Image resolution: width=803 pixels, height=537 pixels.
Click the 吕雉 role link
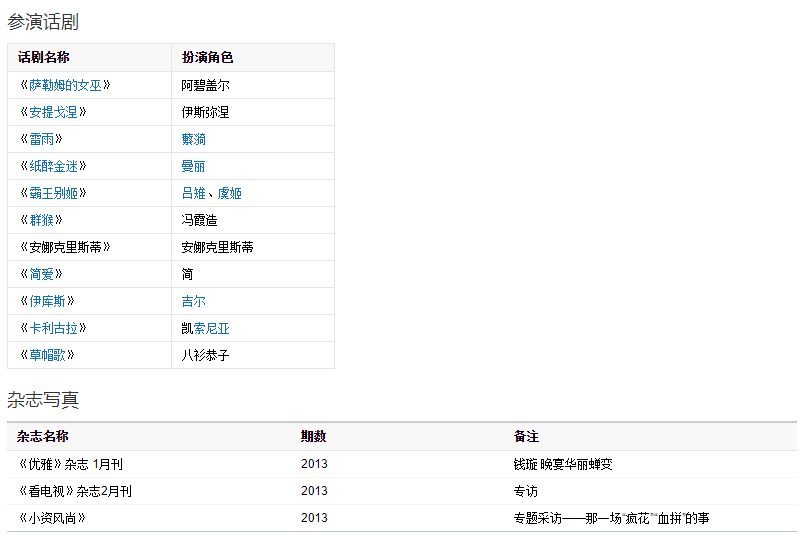tap(193, 193)
